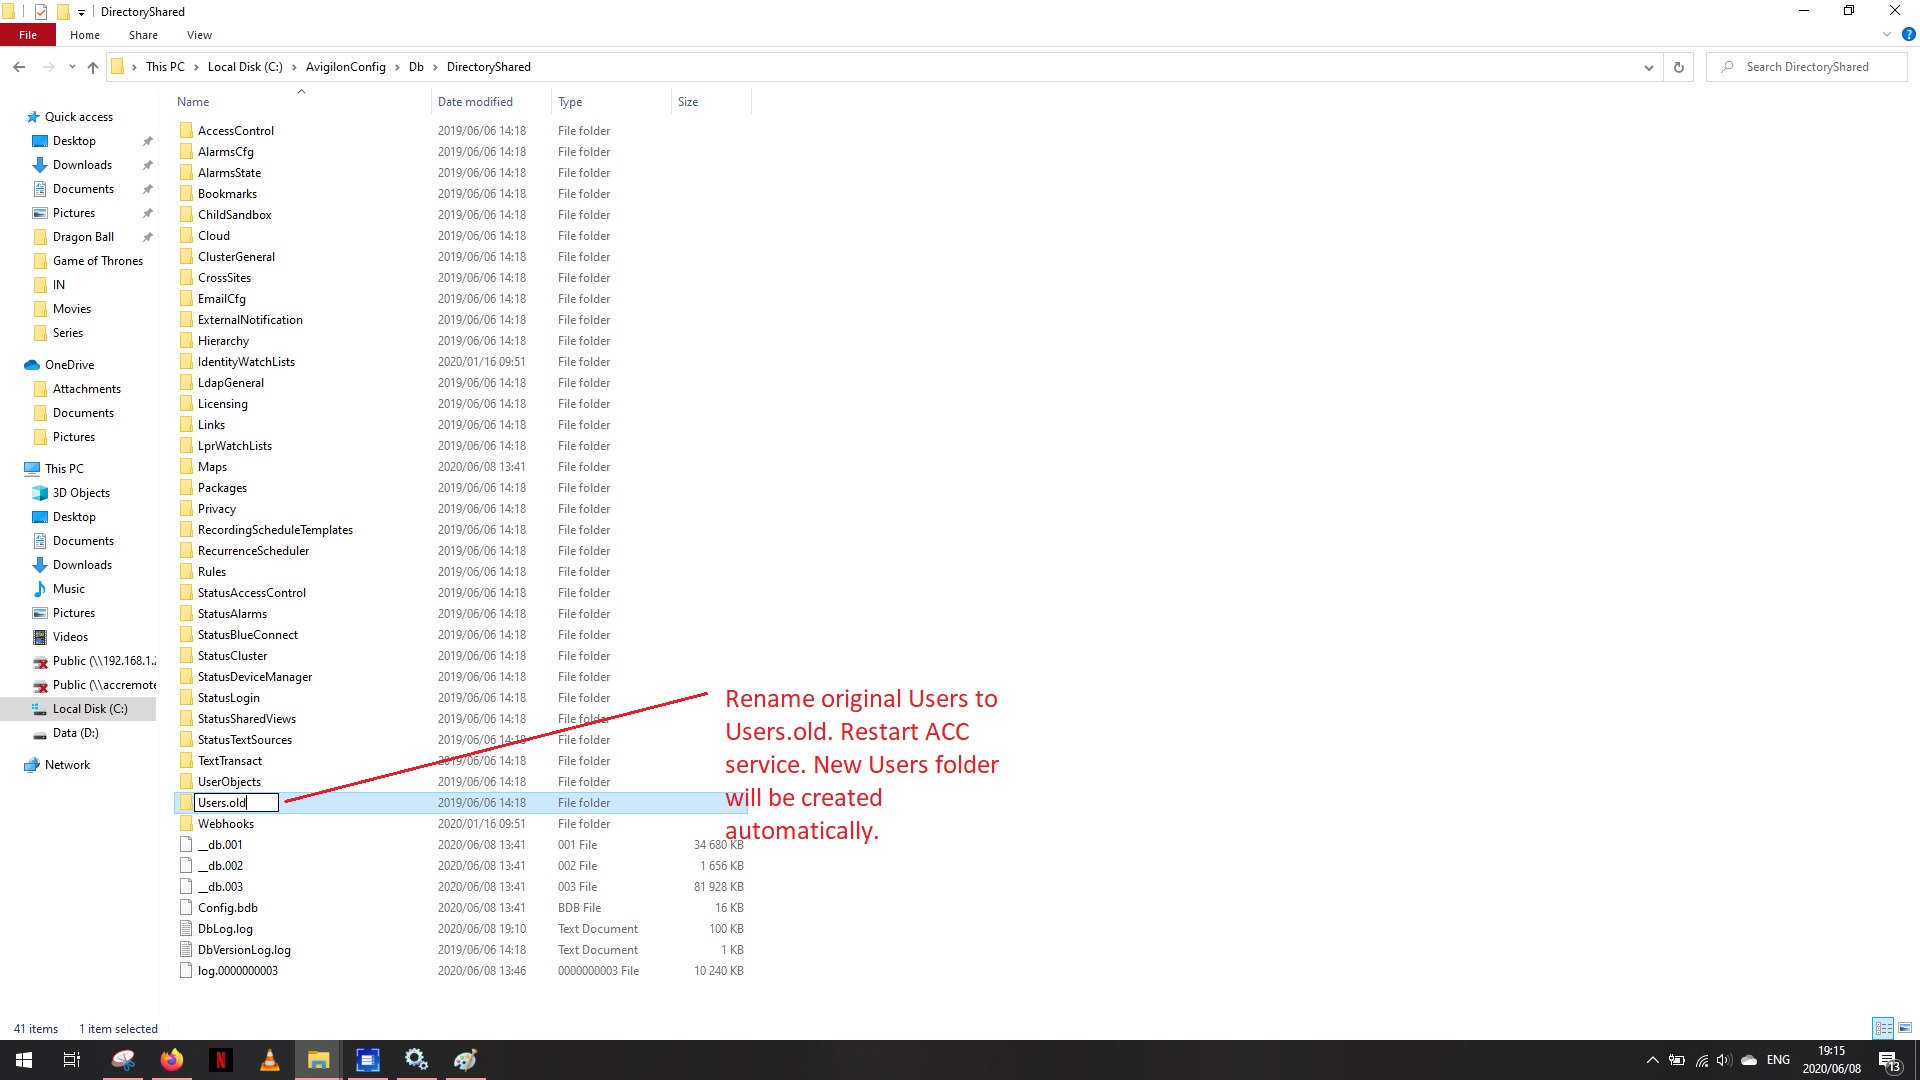The height and width of the screenshot is (1080, 1920).
Task: Open the notification center icon
Action: (x=1889, y=1060)
